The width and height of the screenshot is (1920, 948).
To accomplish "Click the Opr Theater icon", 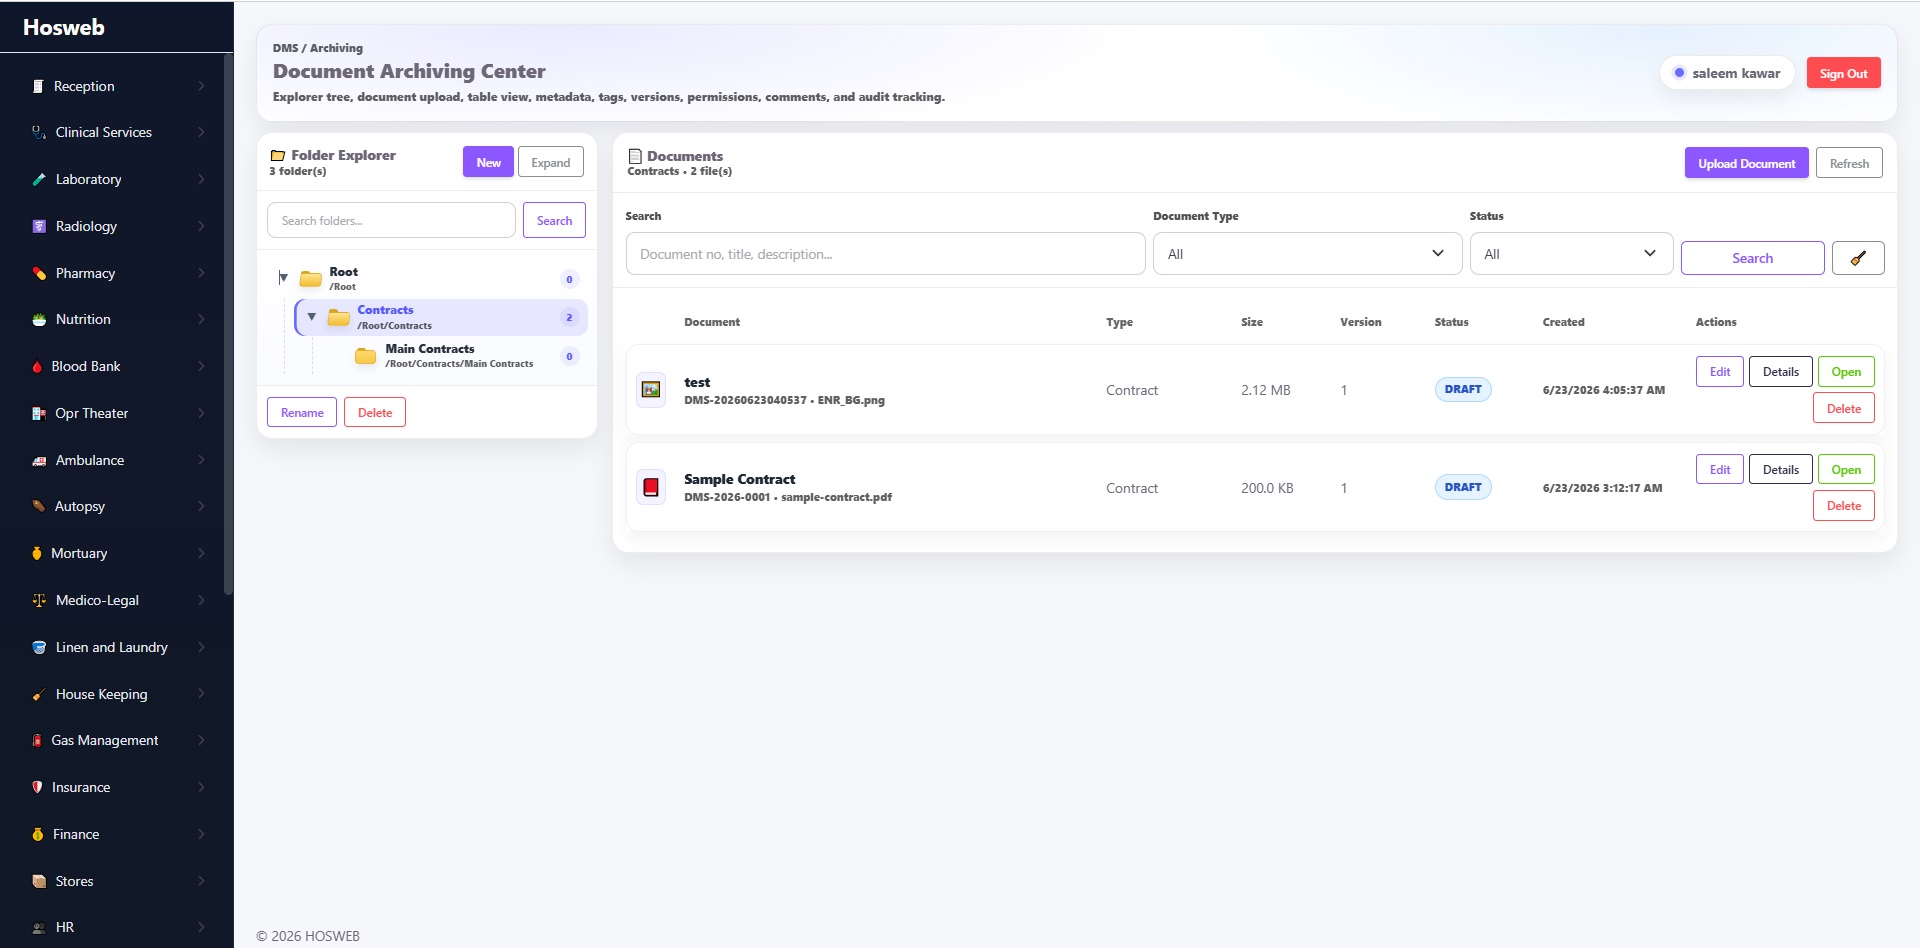I will [39, 413].
